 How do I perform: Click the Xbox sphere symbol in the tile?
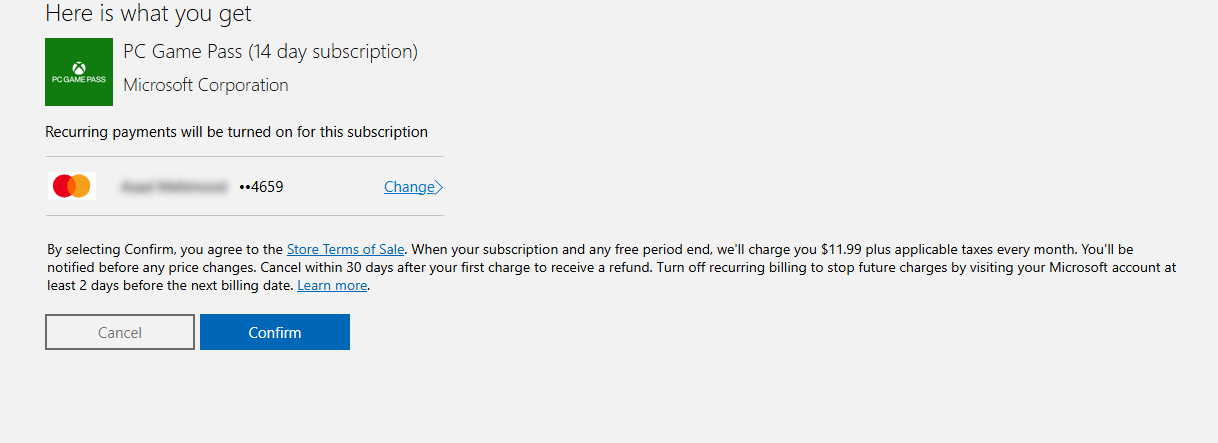tap(79, 65)
